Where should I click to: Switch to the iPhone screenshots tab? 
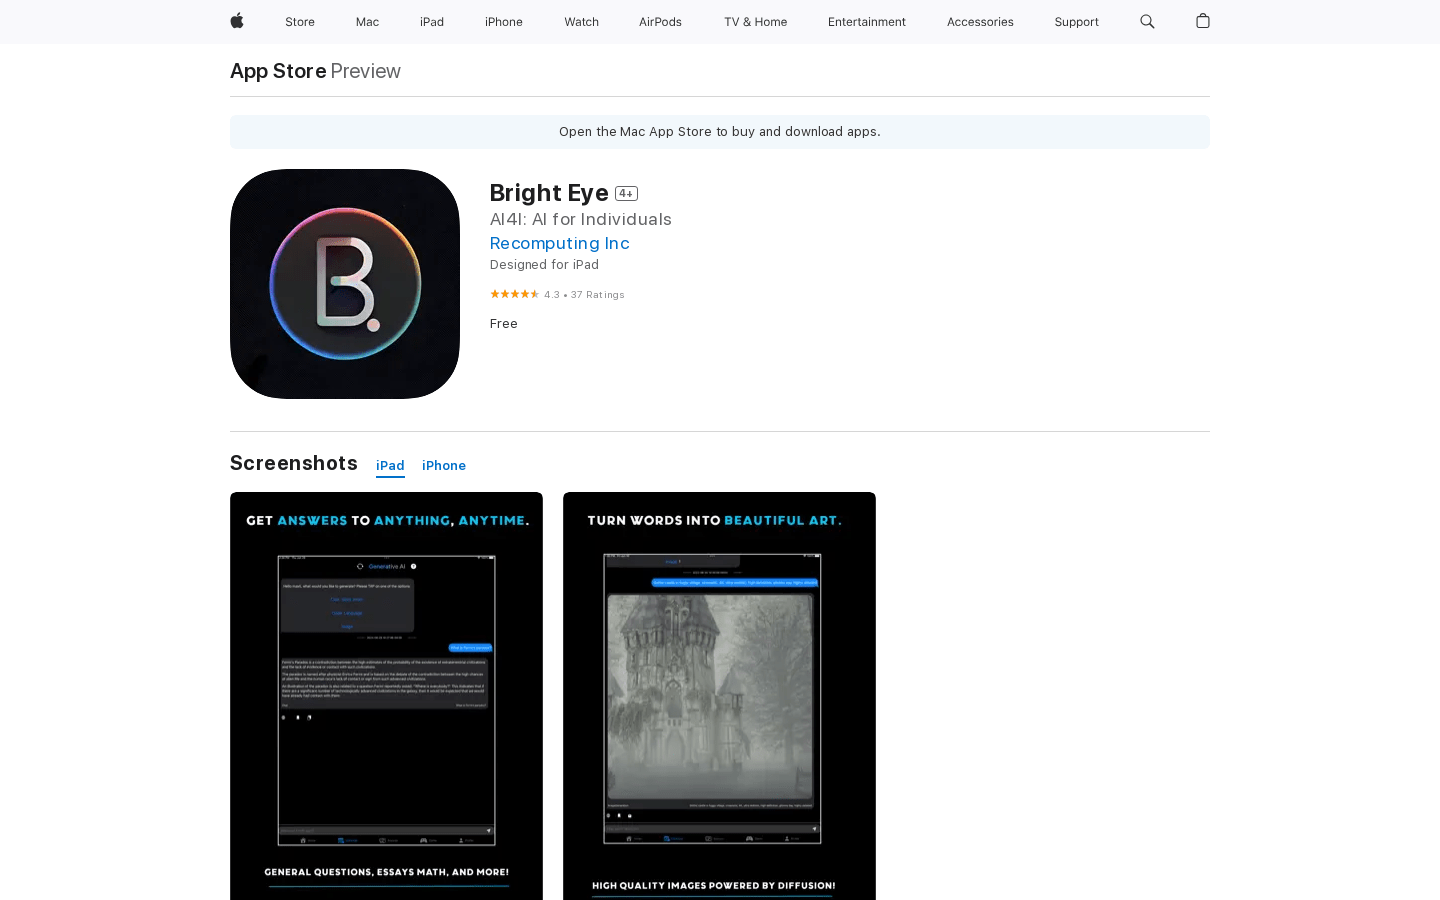(x=444, y=466)
